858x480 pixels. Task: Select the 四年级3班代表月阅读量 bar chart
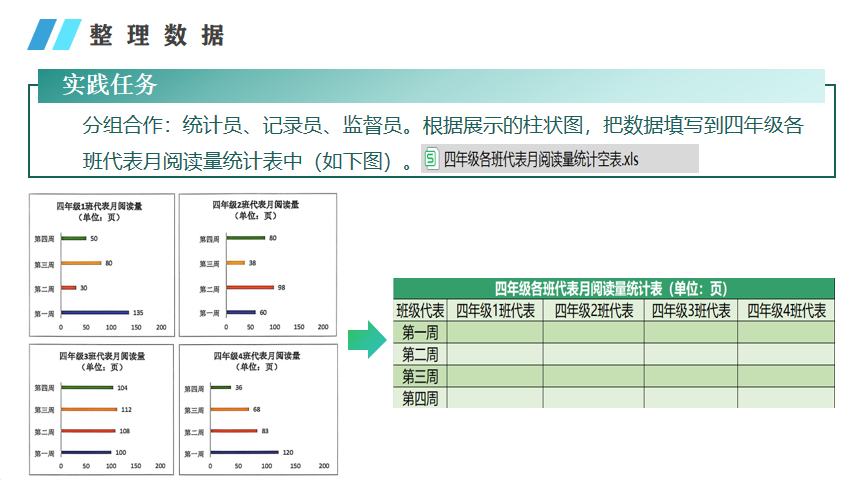pyautogui.click(x=101, y=410)
